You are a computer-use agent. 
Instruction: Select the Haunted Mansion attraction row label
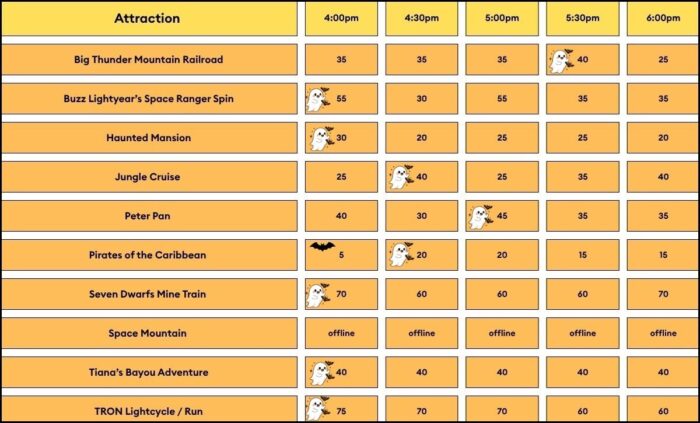[x=149, y=138]
